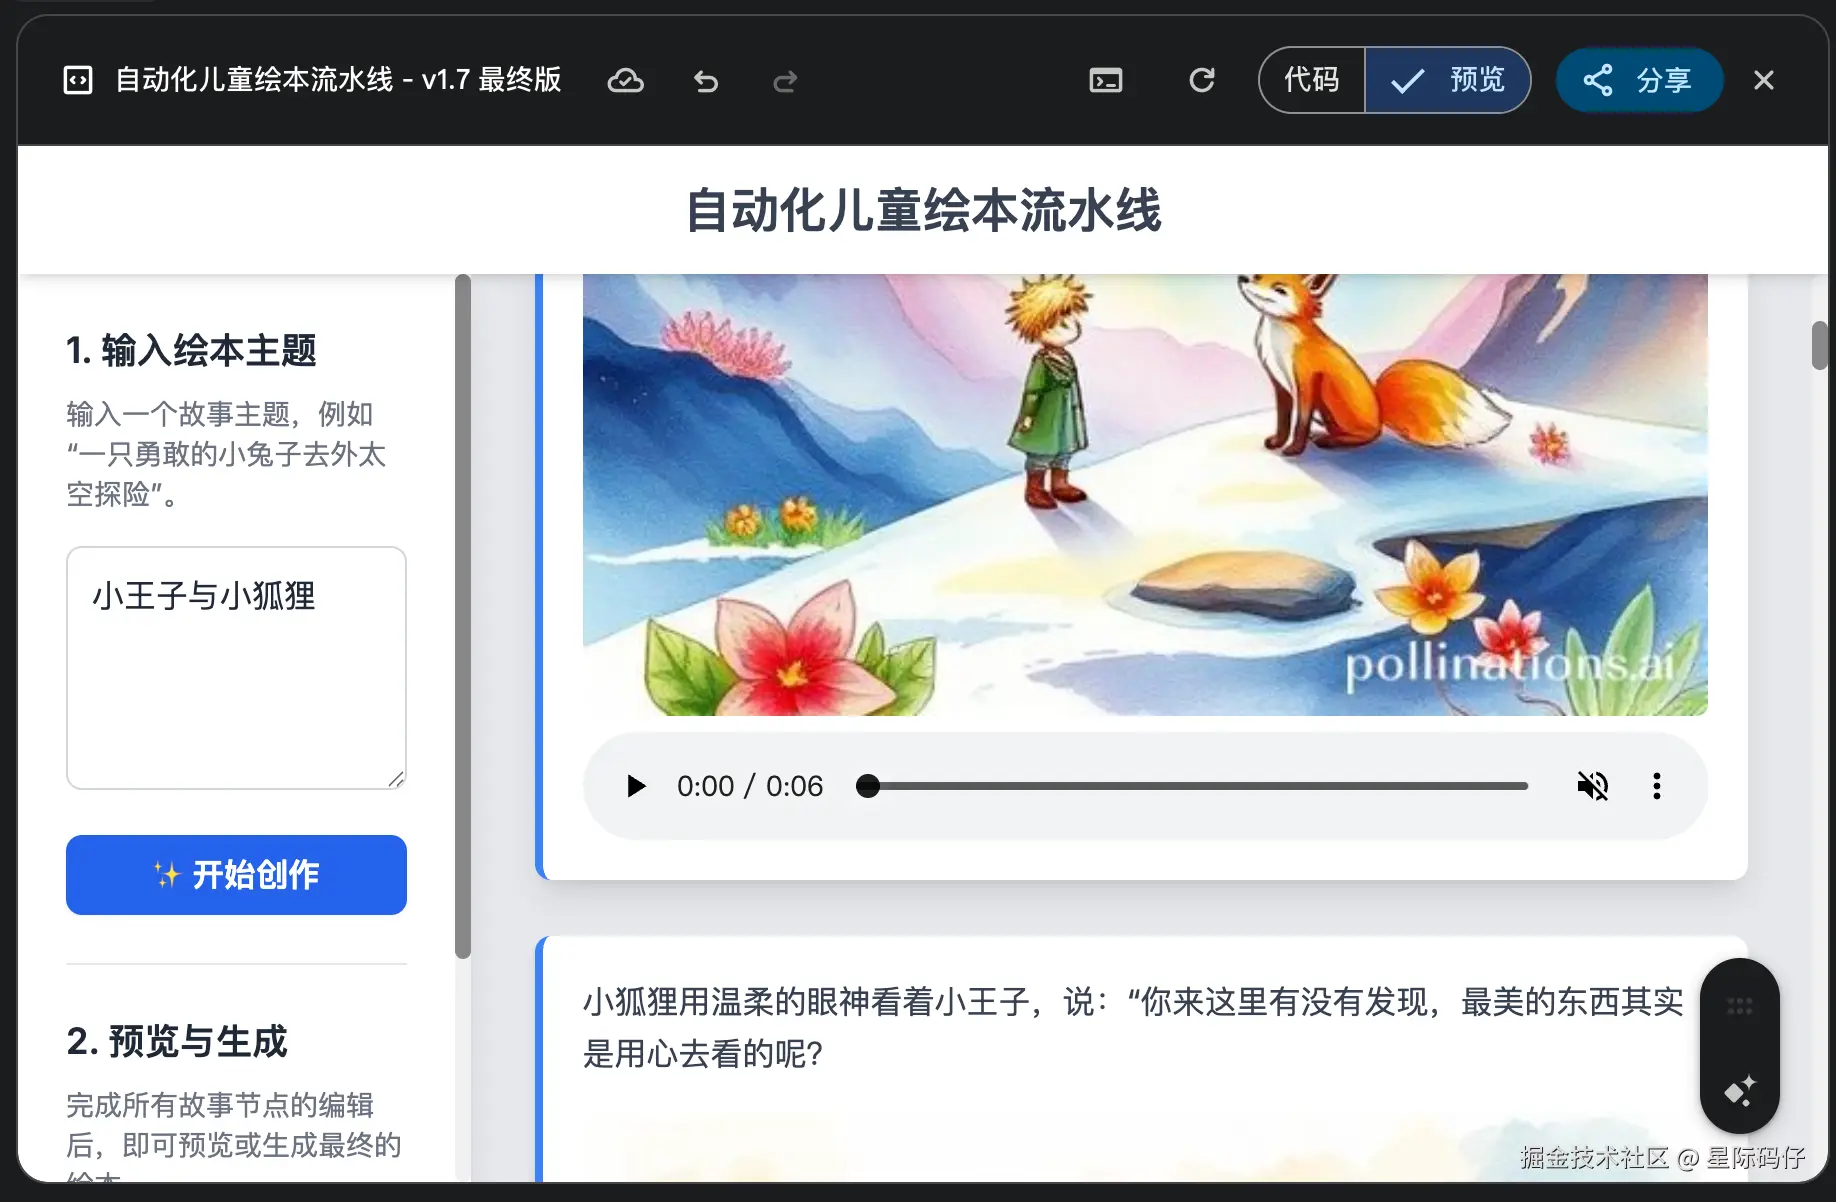Click the audio progress slider knob
This screenshot has height=1202, width=1836.
pos(868,786)
